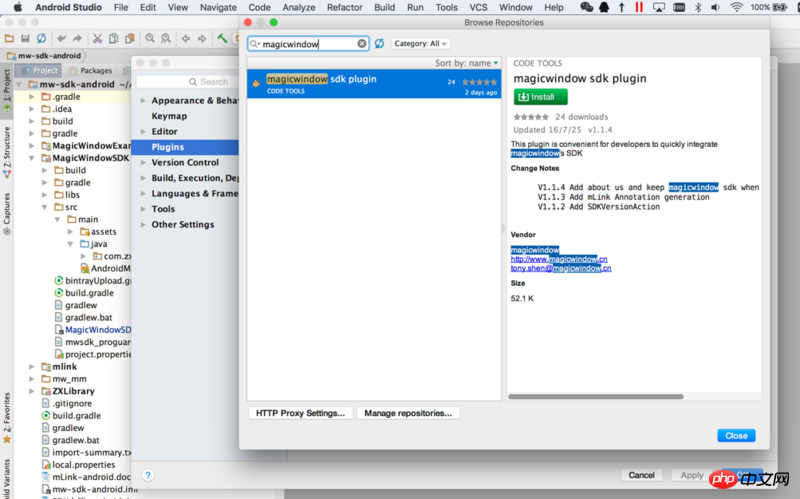
Task: Click the QQ penguin menu bar icon
Action: point(604,7)
